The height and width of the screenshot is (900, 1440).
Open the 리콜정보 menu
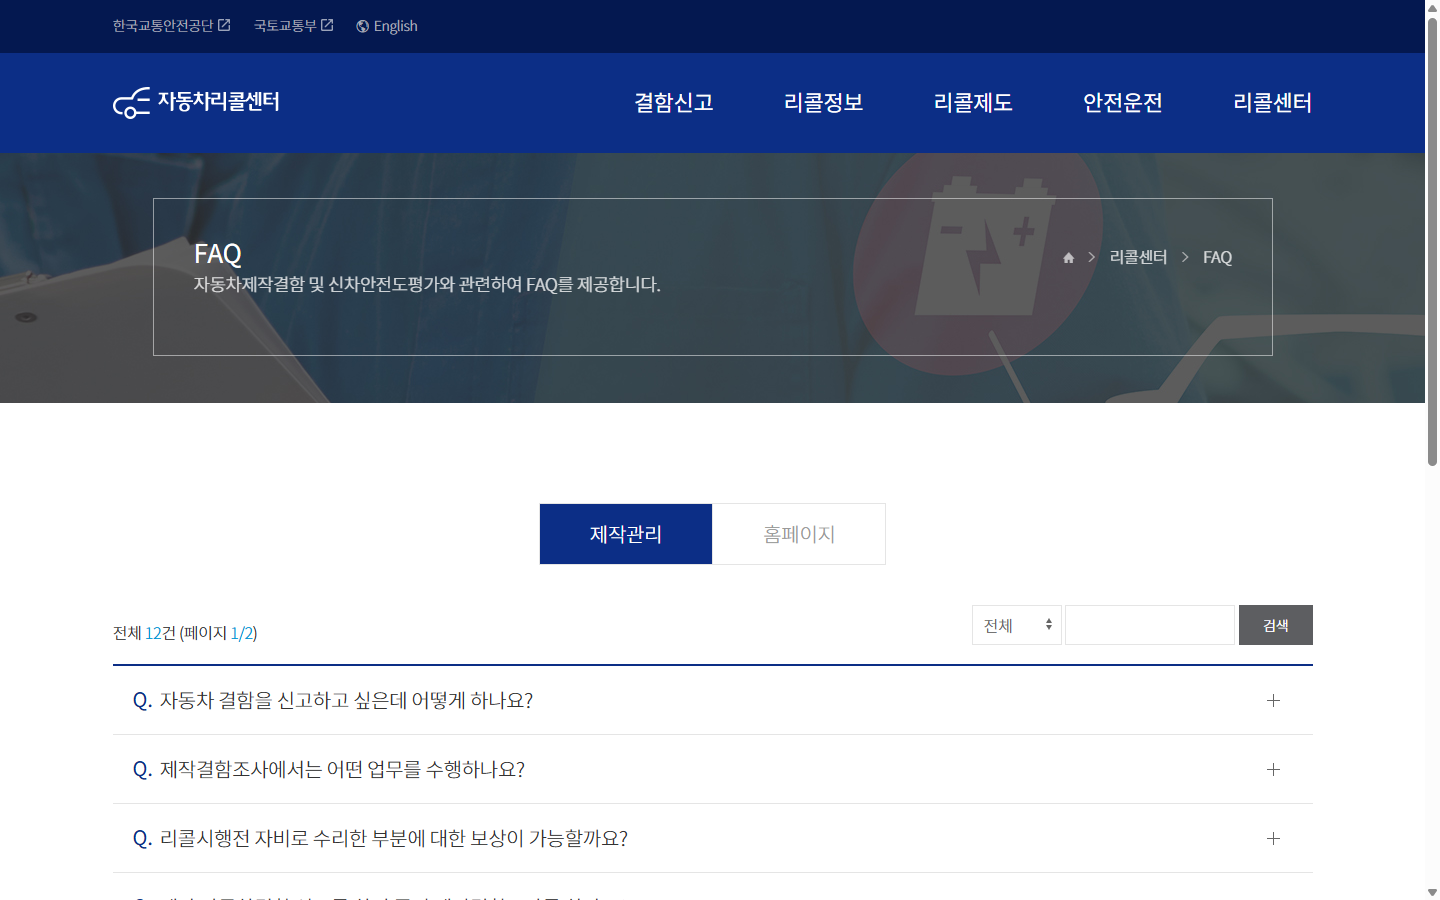pos(824,103)
